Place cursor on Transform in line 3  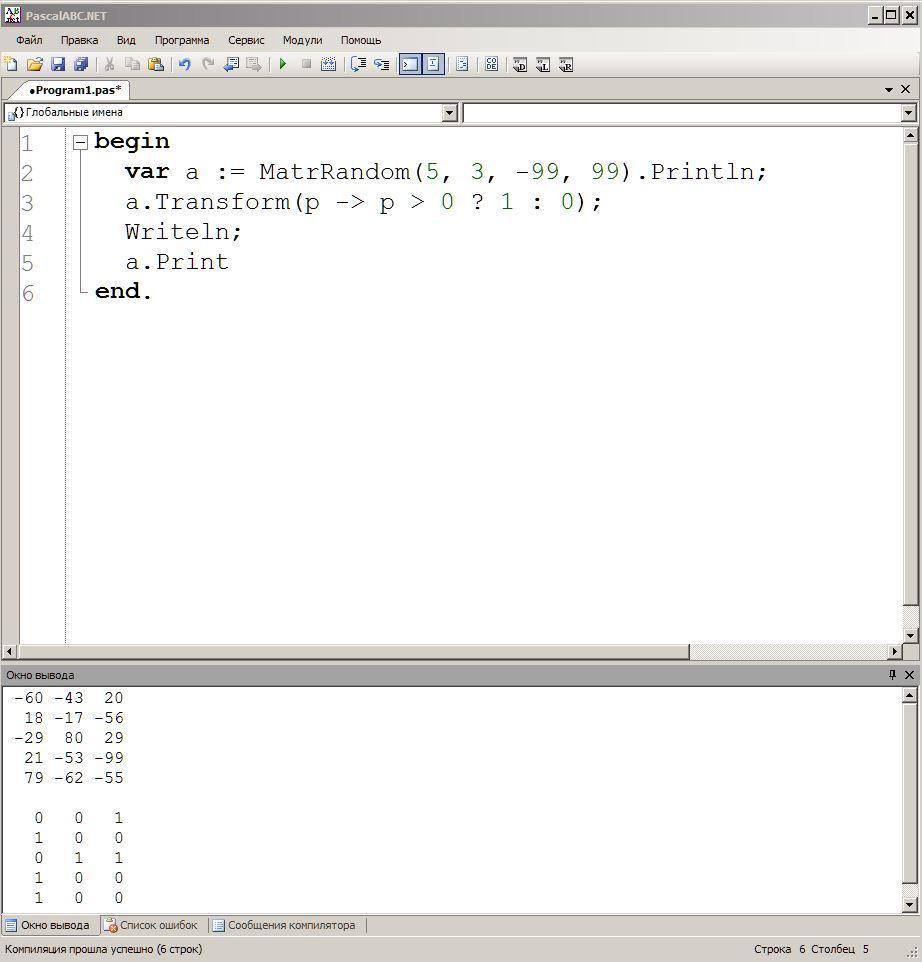(x=222, y=202)
